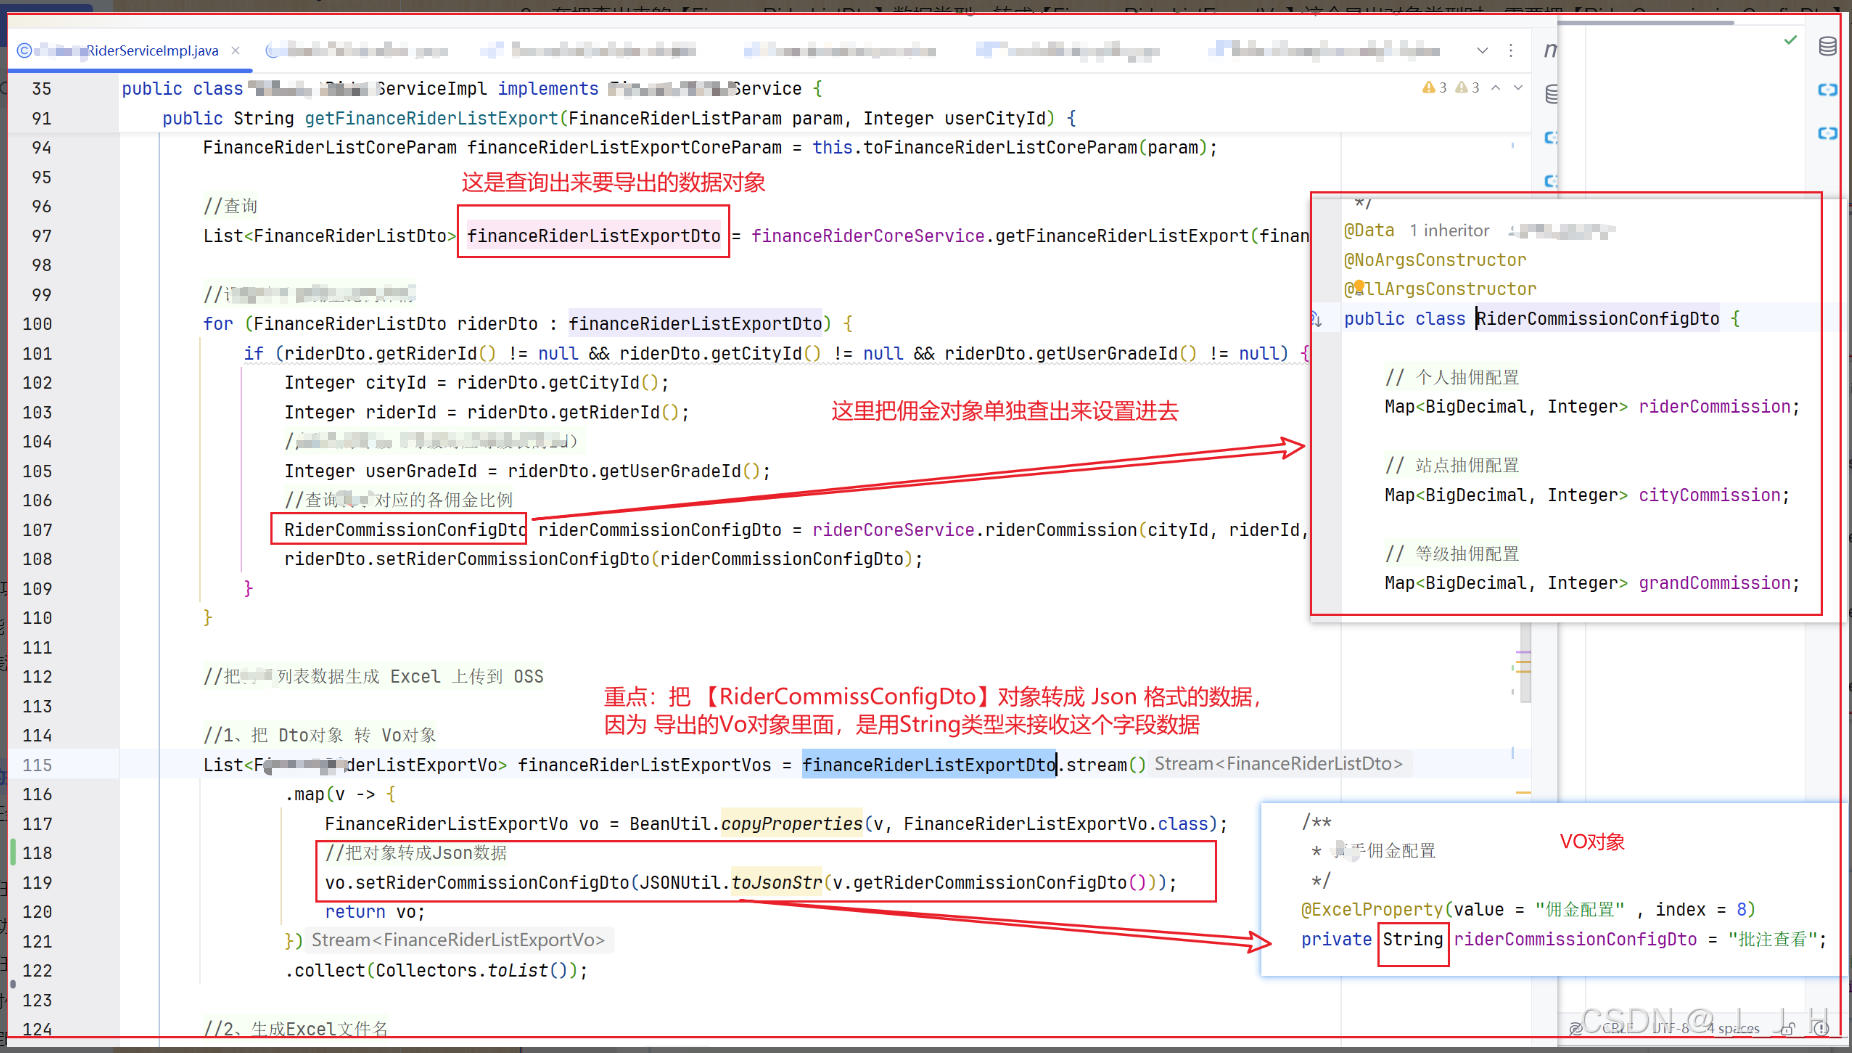This screenshot has height=1053, width=1852.
Task: Click the green change marker beside line 118
Action: [13, 852]
